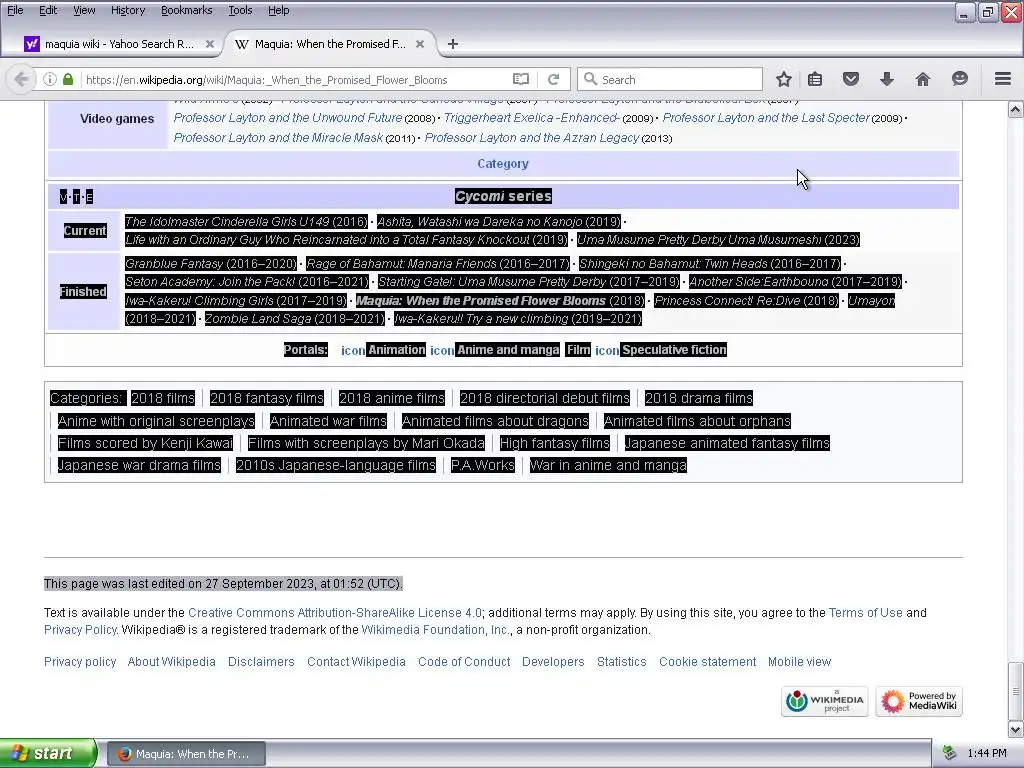The width and height of the screenshot is (1024, 768).
Task: Toggle reader view icon
Action: click(x=520, y=80)
